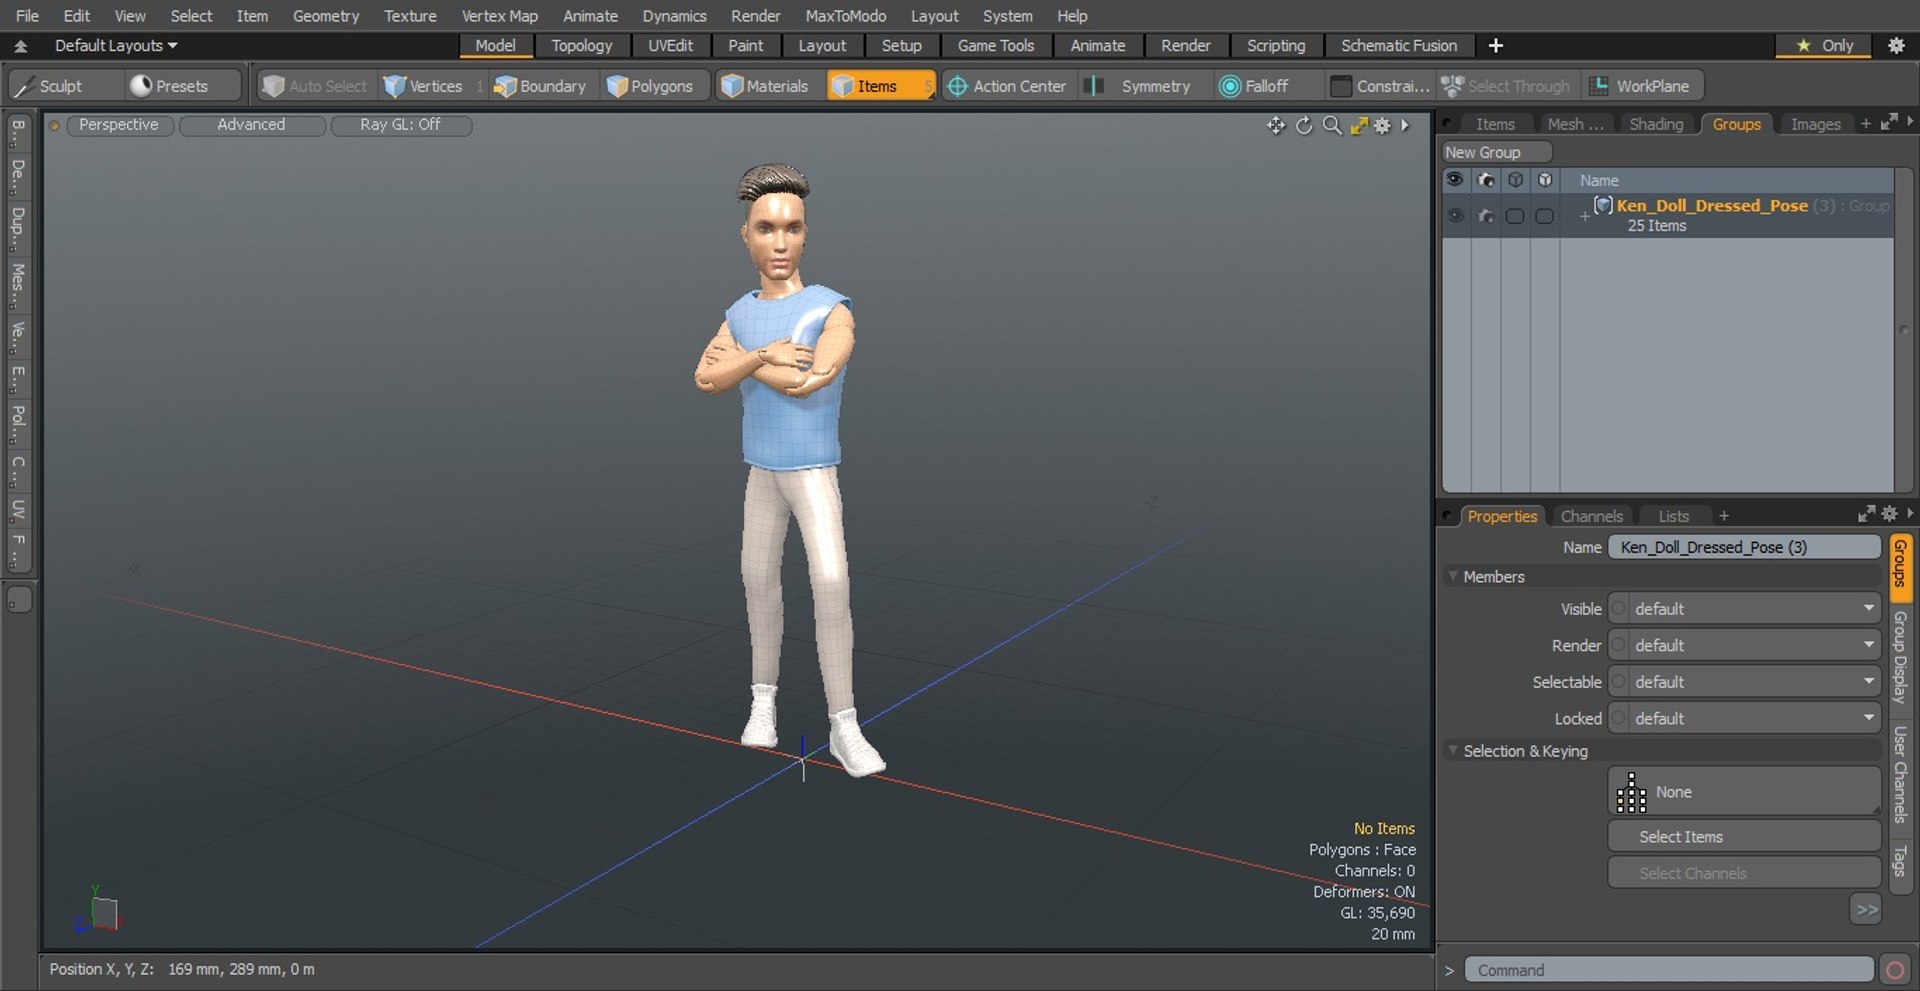Click the command record circle icon

pyautogui.click(x=1894, y=970)
